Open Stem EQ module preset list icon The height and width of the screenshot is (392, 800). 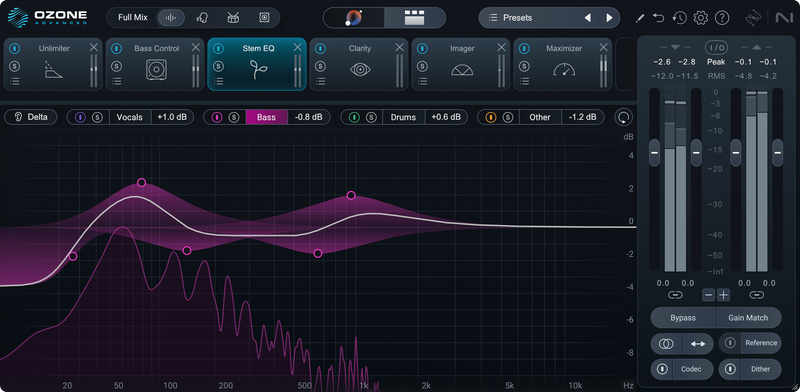pyautogui.click(x=219, y=81)
